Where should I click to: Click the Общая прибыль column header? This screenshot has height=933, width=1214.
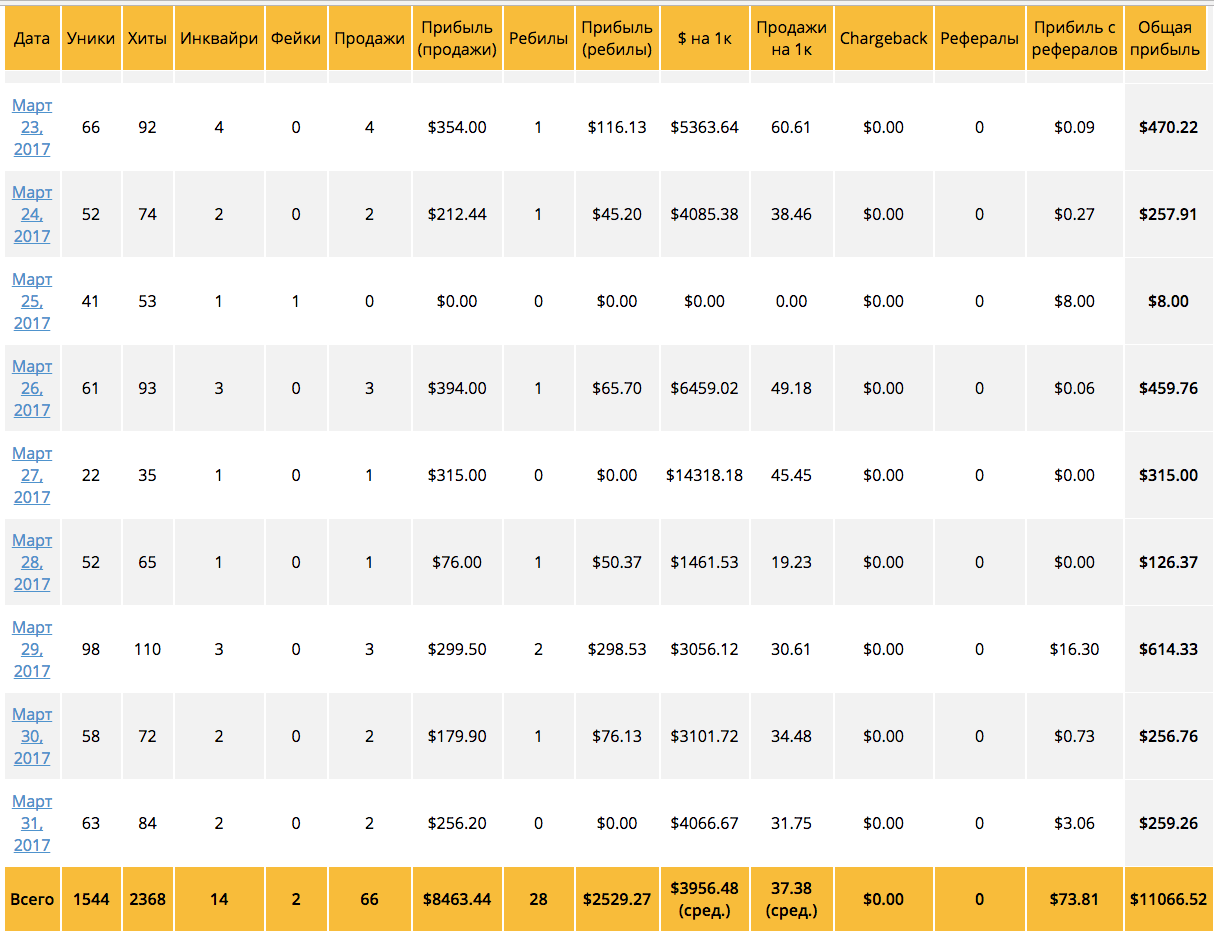[1168, 39]
